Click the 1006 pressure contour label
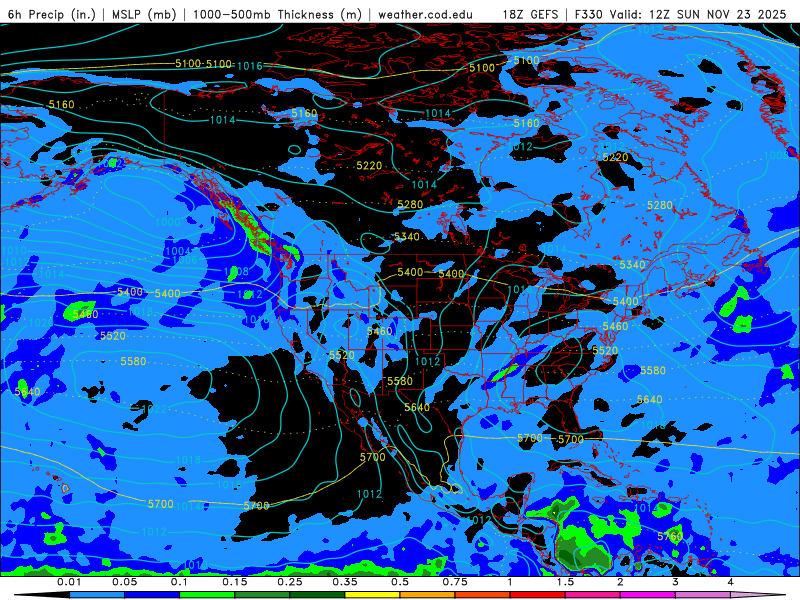 pos(184,260)
